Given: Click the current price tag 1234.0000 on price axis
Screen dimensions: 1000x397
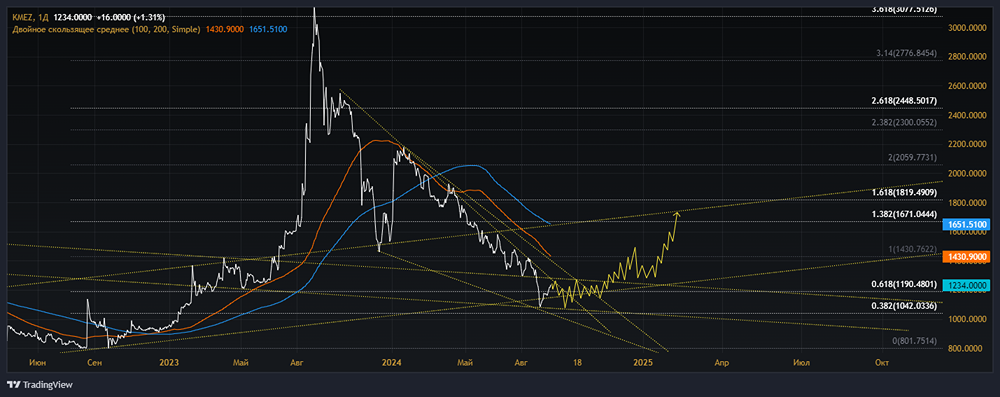Looking at the screenshot, I should click(967, 286).
